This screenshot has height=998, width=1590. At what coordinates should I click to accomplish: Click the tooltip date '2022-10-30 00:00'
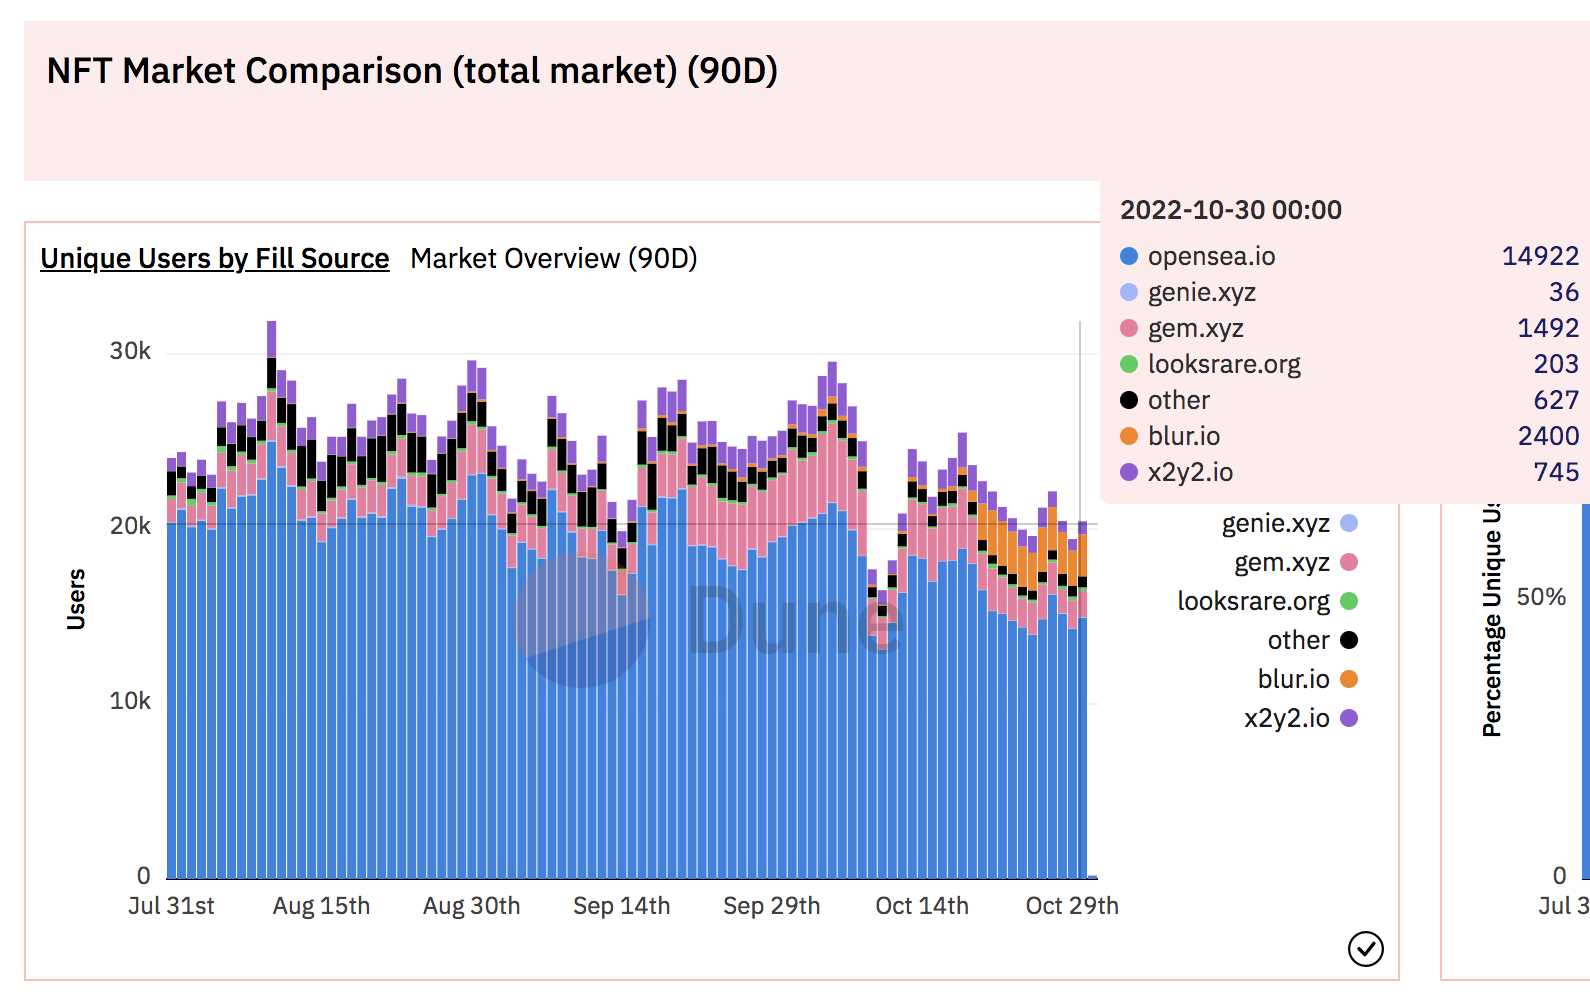(1230, 210)
